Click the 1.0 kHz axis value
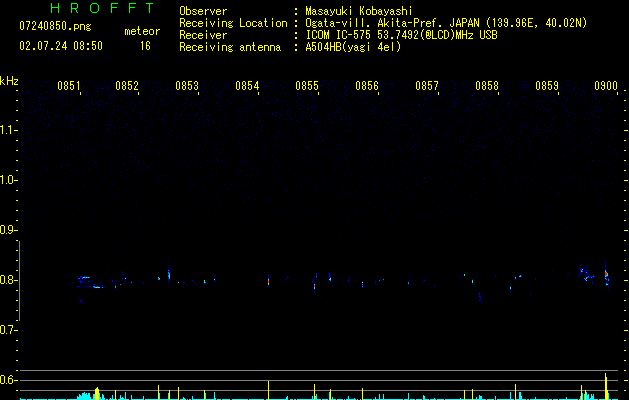The image size is (629, 400). tap(8, 180)
